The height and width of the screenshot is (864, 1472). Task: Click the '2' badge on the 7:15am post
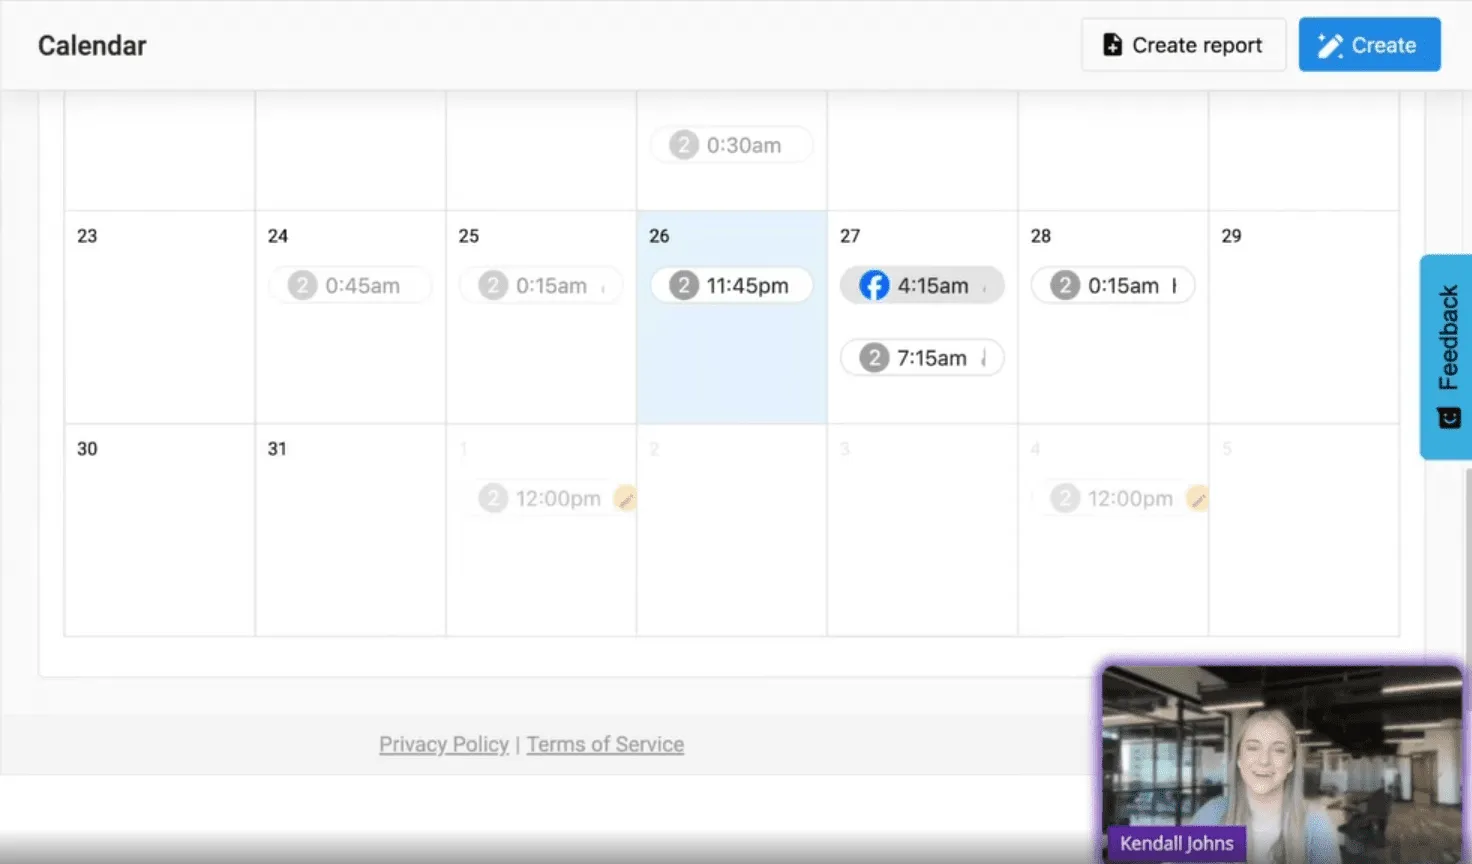(x=874, y=357)
